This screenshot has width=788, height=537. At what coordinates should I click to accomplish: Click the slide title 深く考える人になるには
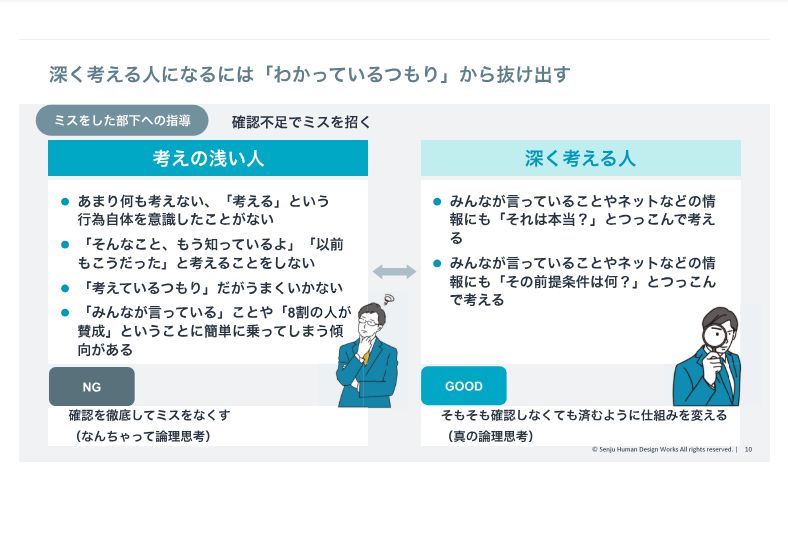pos(310,74)
